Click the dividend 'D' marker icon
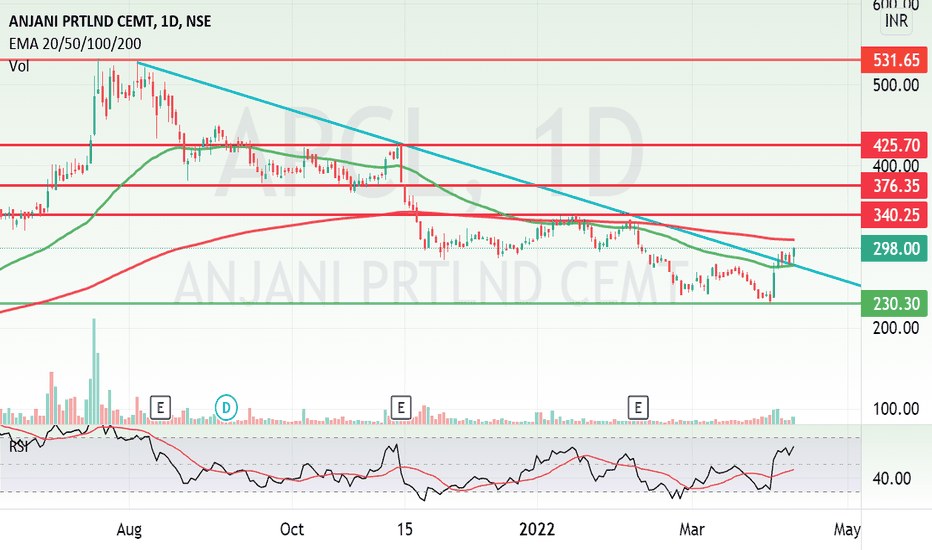 coord(226,408)
